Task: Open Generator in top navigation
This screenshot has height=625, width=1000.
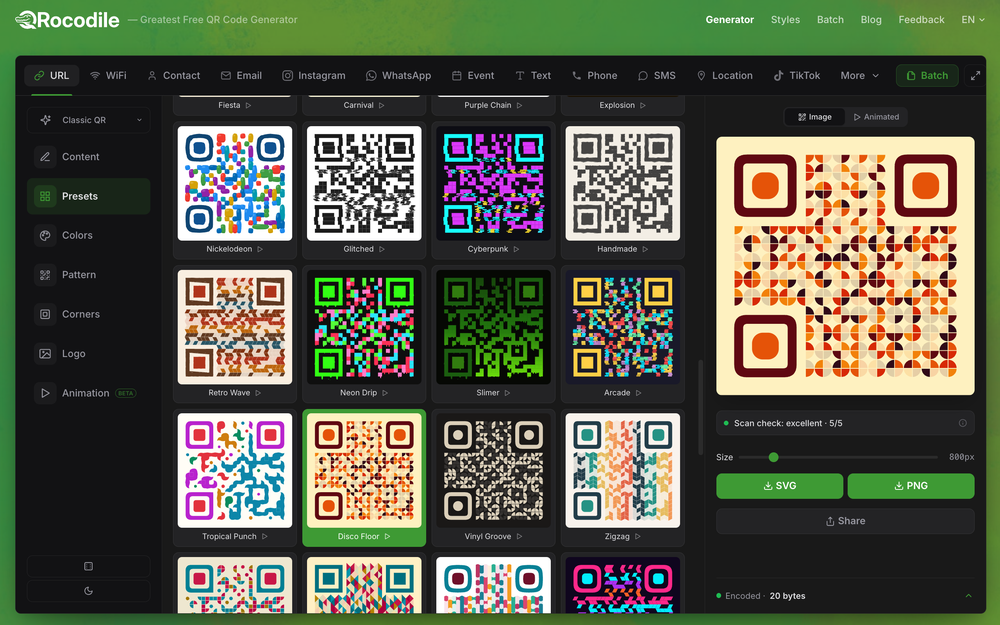Action: (x=730, y=20)
